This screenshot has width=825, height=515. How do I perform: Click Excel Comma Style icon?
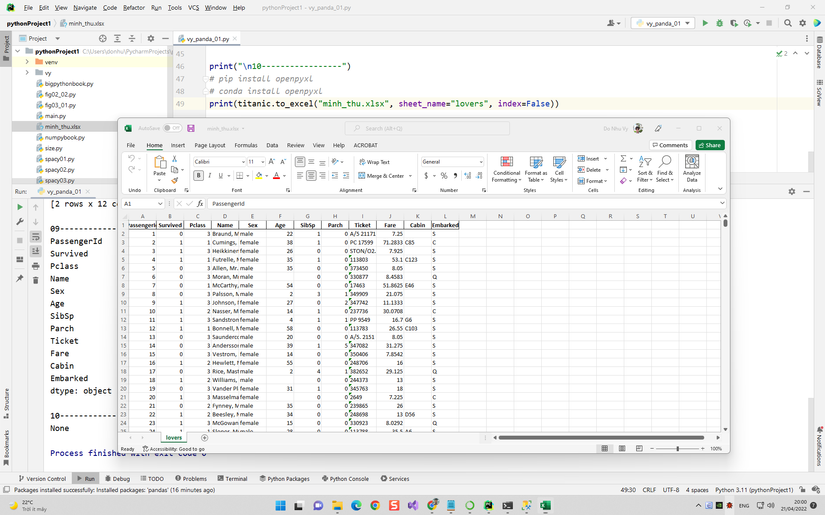[x=455, y=176]
